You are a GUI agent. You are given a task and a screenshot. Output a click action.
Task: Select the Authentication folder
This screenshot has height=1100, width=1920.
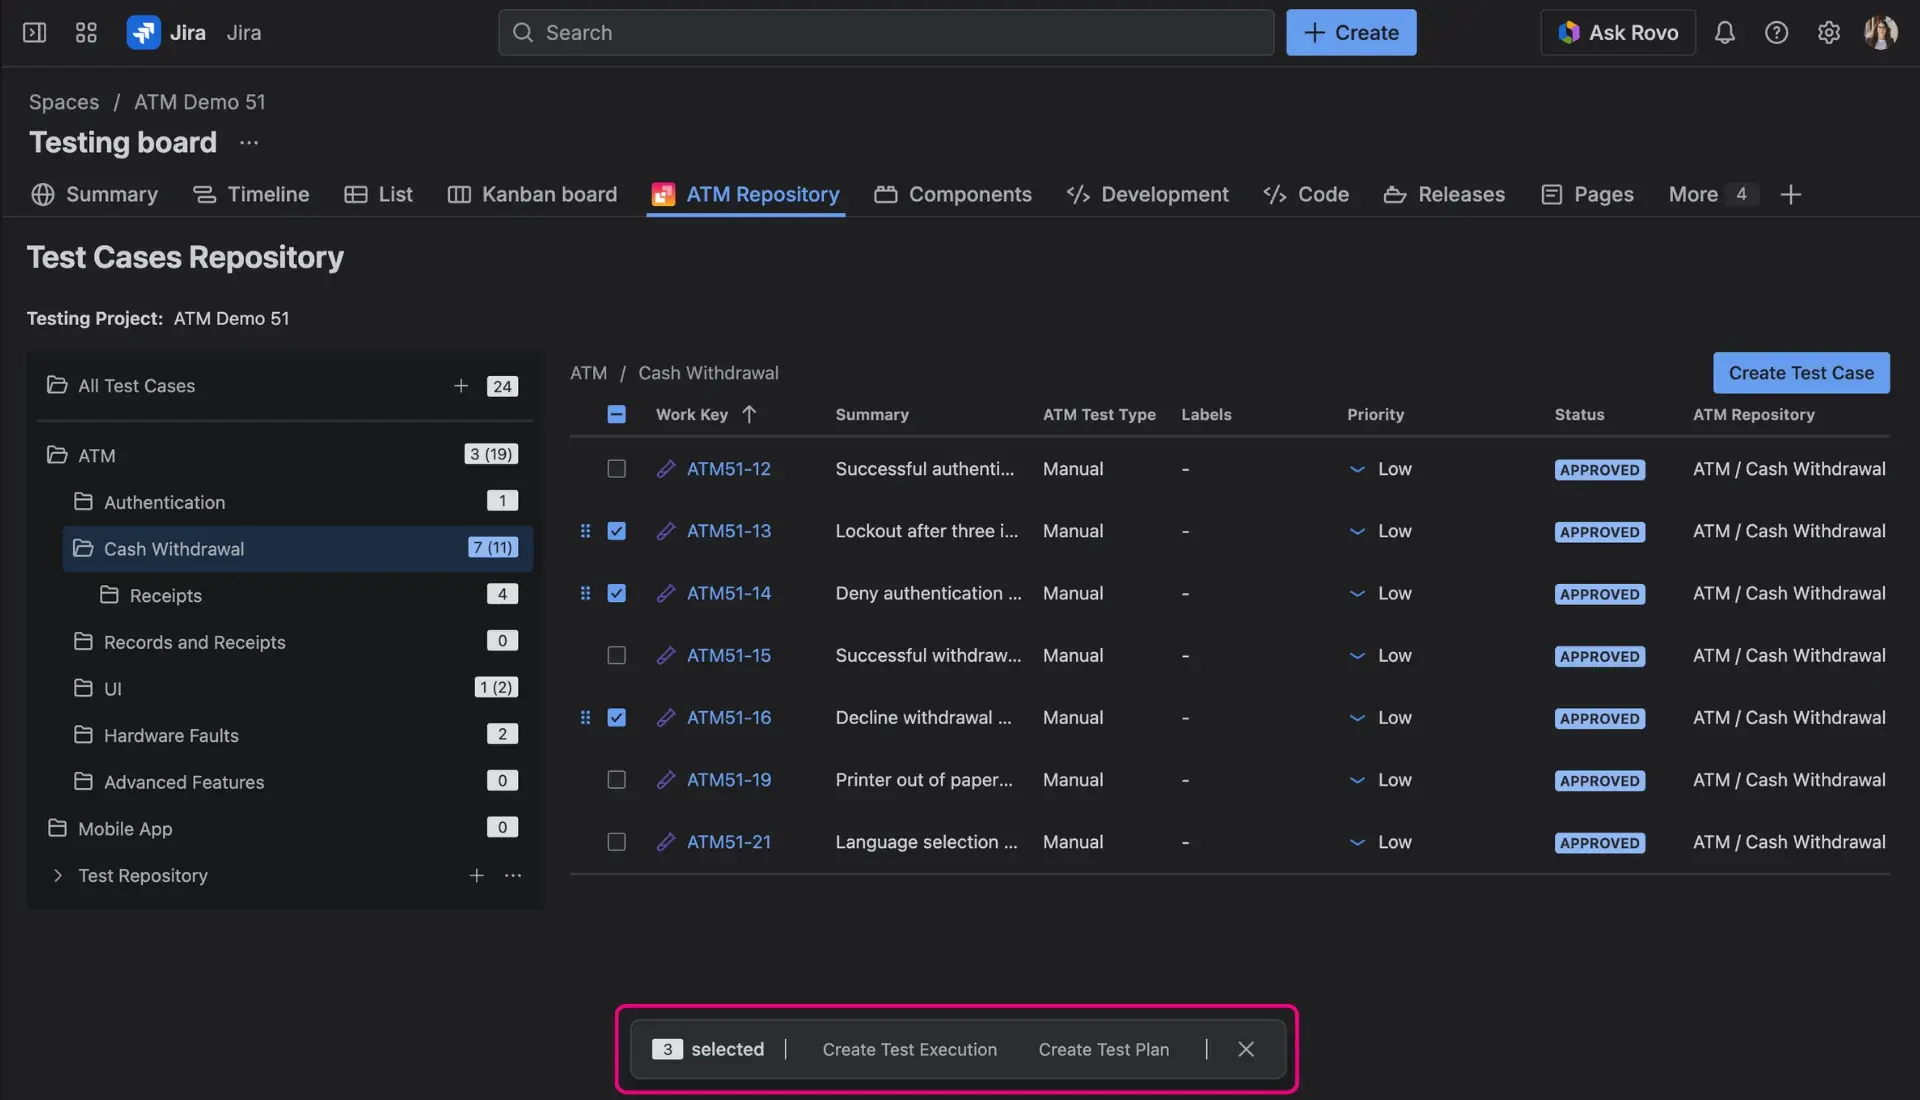pyautogui.click(x=296, y=502)
